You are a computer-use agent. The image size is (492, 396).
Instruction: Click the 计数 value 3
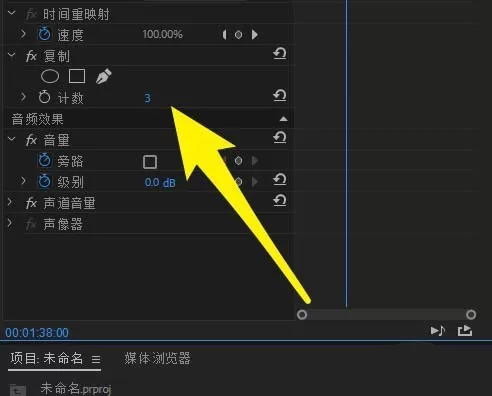click(x=147, y=98)
